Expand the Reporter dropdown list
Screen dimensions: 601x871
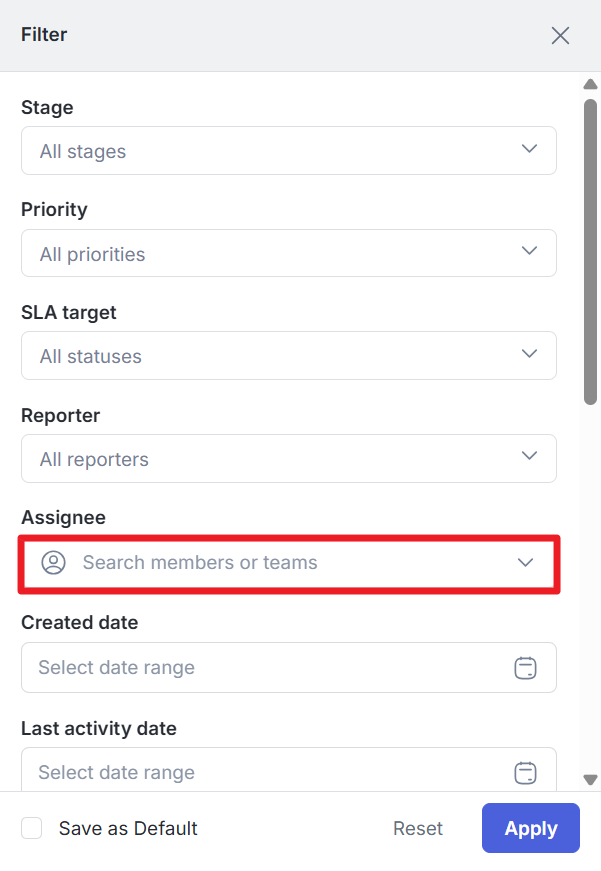point(288,459)
